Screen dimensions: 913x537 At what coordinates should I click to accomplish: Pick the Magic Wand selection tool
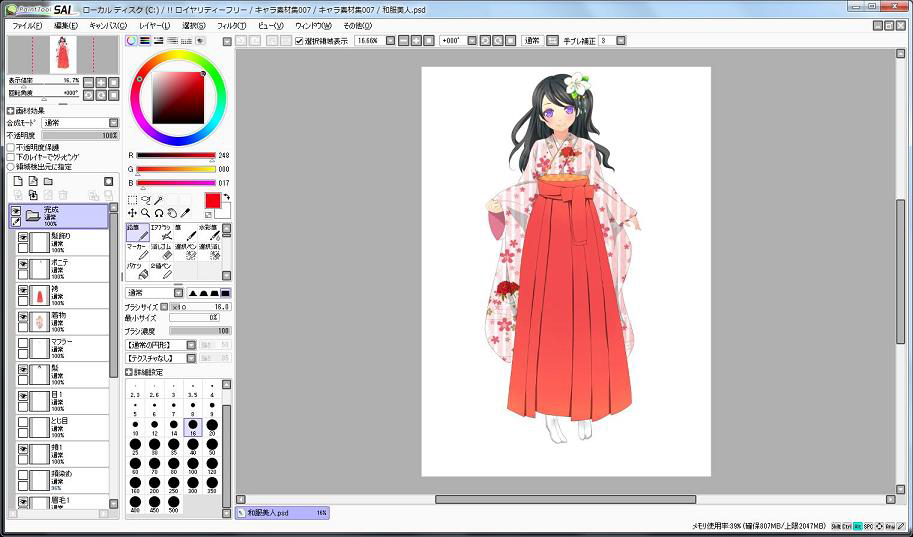pos(158,200)
